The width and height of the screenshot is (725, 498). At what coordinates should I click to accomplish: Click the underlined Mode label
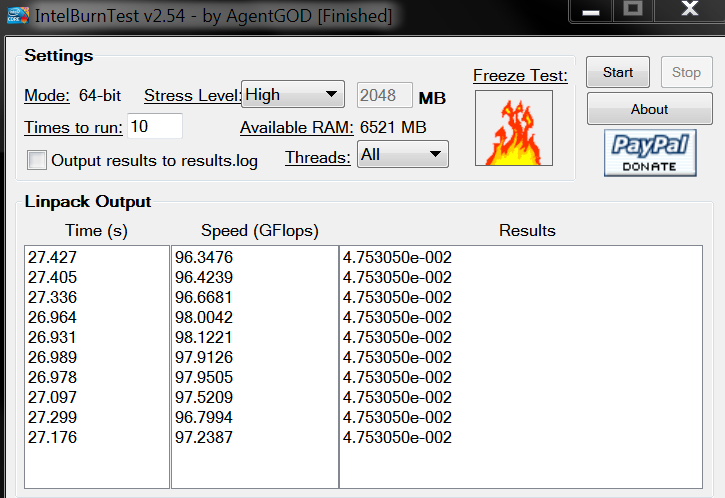[46, 96]
